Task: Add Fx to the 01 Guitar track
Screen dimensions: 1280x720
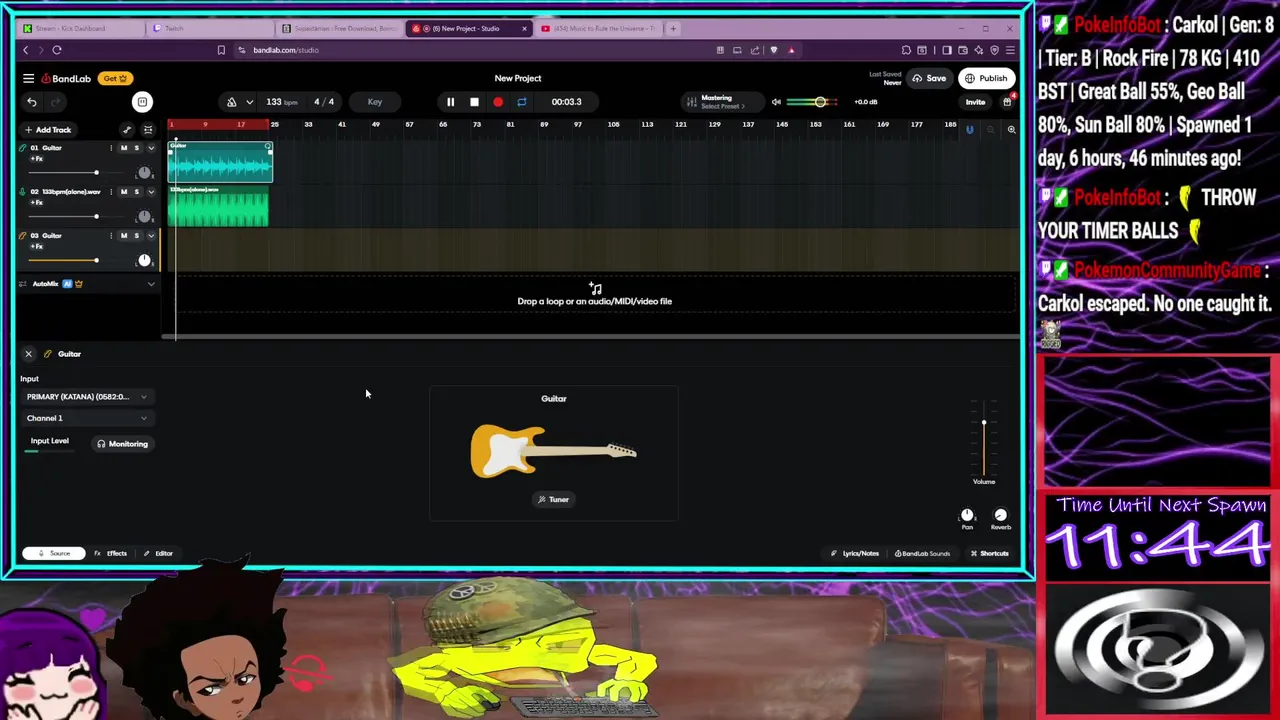Action: pyautogui.click(x=36, y=159)
